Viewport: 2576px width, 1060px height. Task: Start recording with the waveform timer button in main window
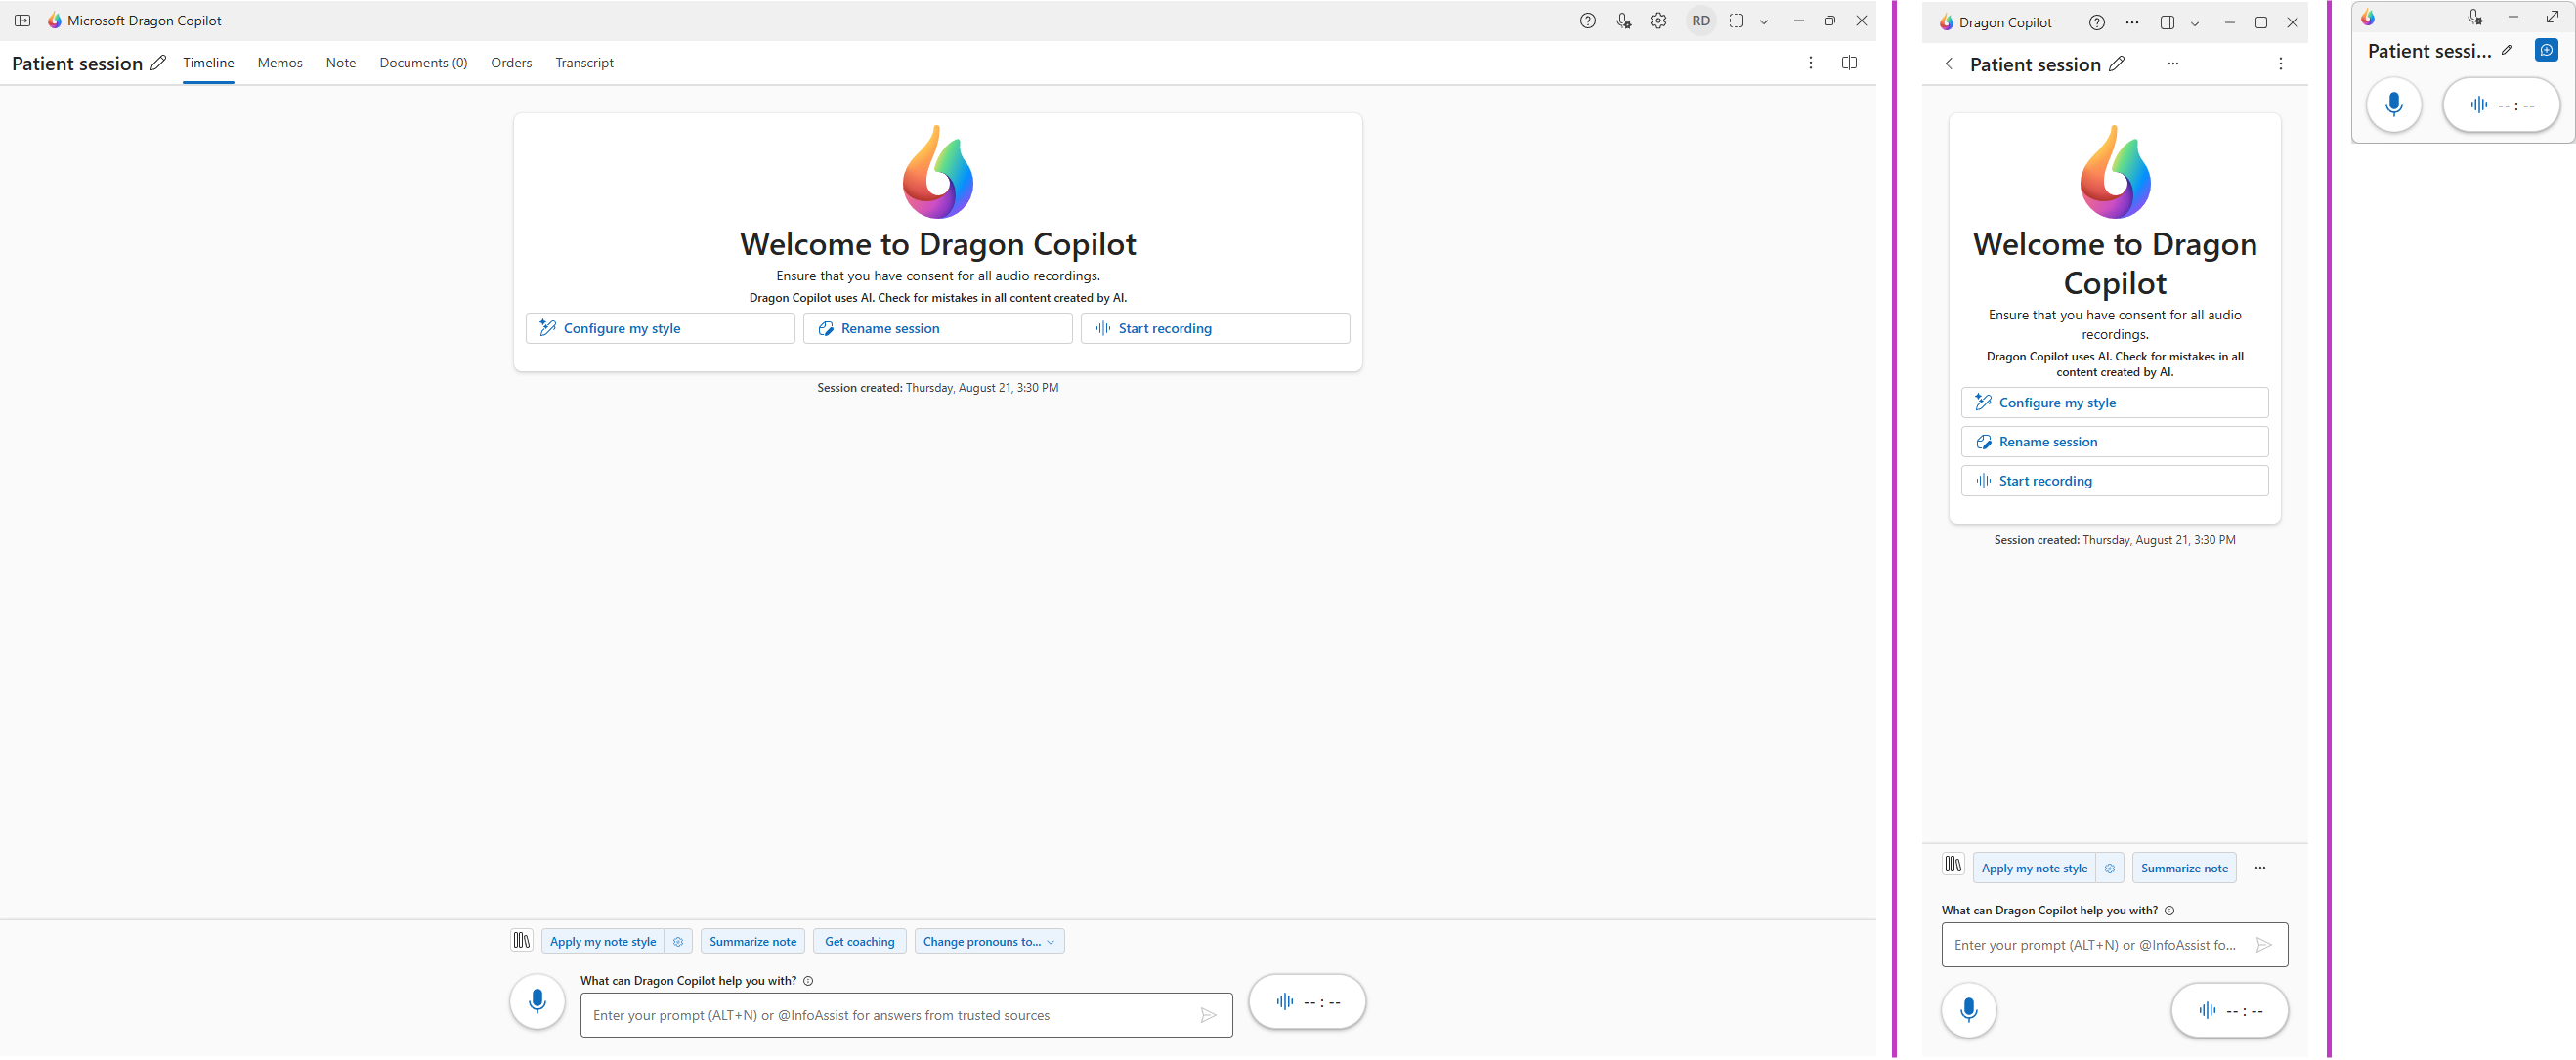(1306, 1002)
